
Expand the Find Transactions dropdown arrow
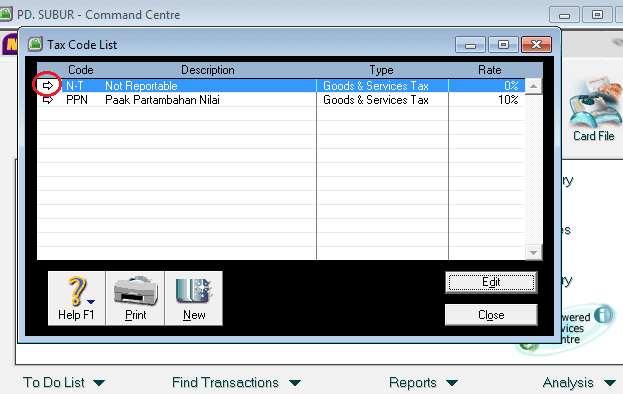point(295,383)
